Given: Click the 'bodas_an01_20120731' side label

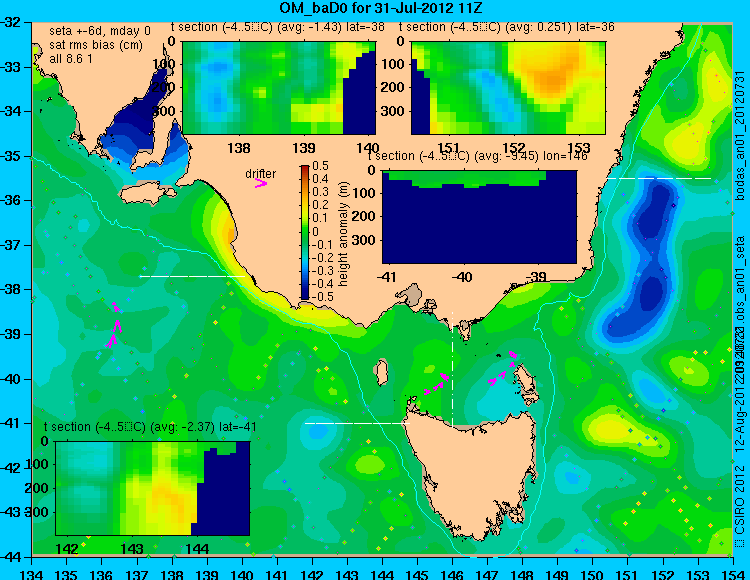Looking at the screenshot, I should (x=740, y=135).
